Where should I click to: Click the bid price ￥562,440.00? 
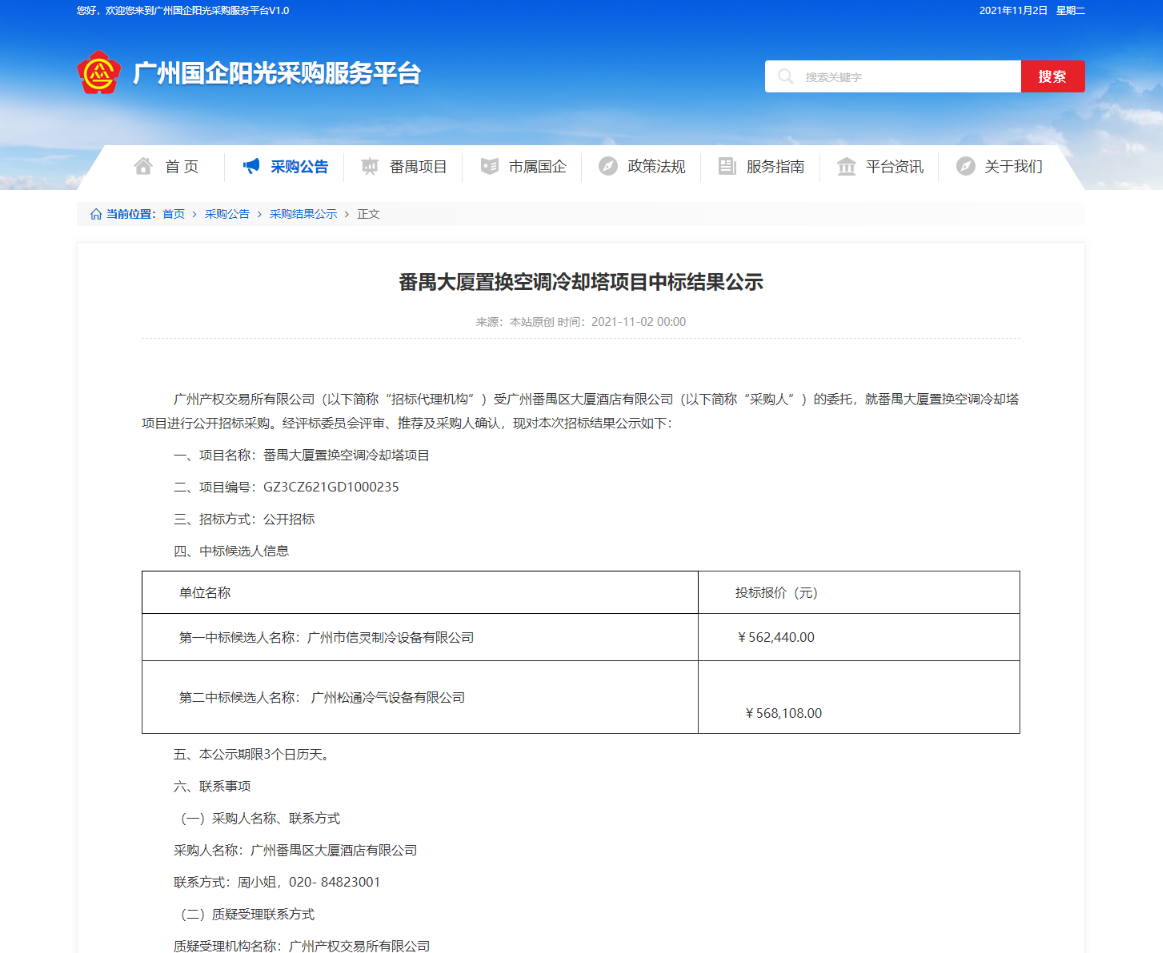click(x=776, y=638)
